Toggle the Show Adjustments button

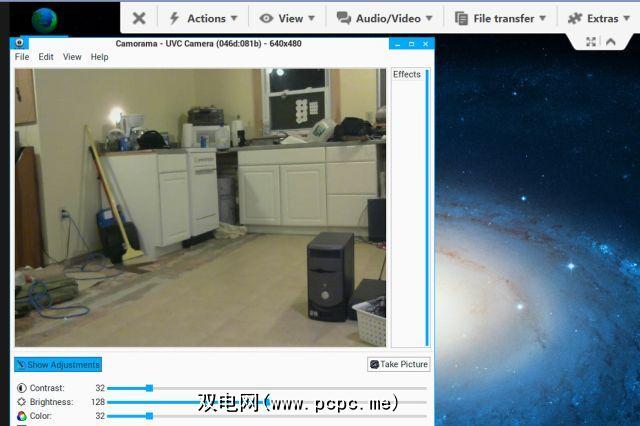click(58, 364)
